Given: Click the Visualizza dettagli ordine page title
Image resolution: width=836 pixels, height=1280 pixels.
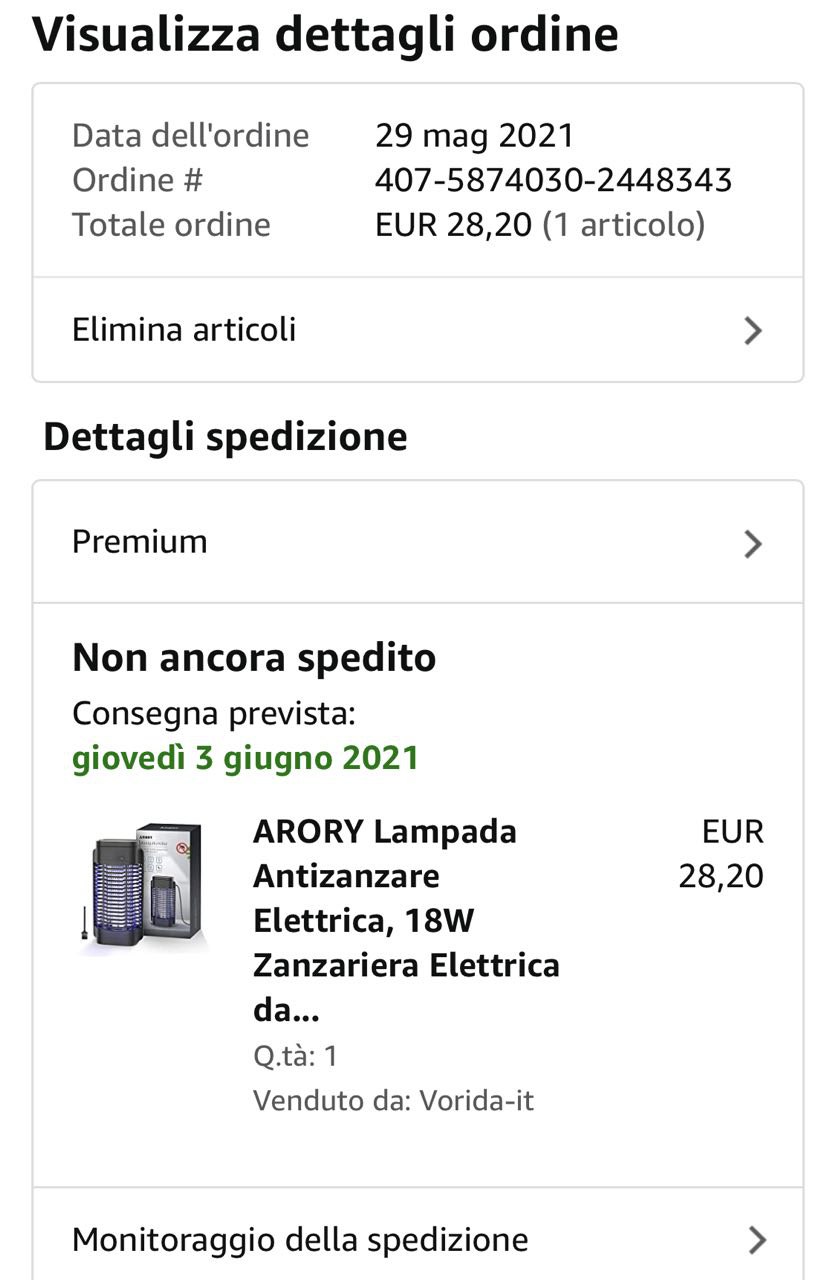Looking at the screenshot, I should tap(325, 34).
